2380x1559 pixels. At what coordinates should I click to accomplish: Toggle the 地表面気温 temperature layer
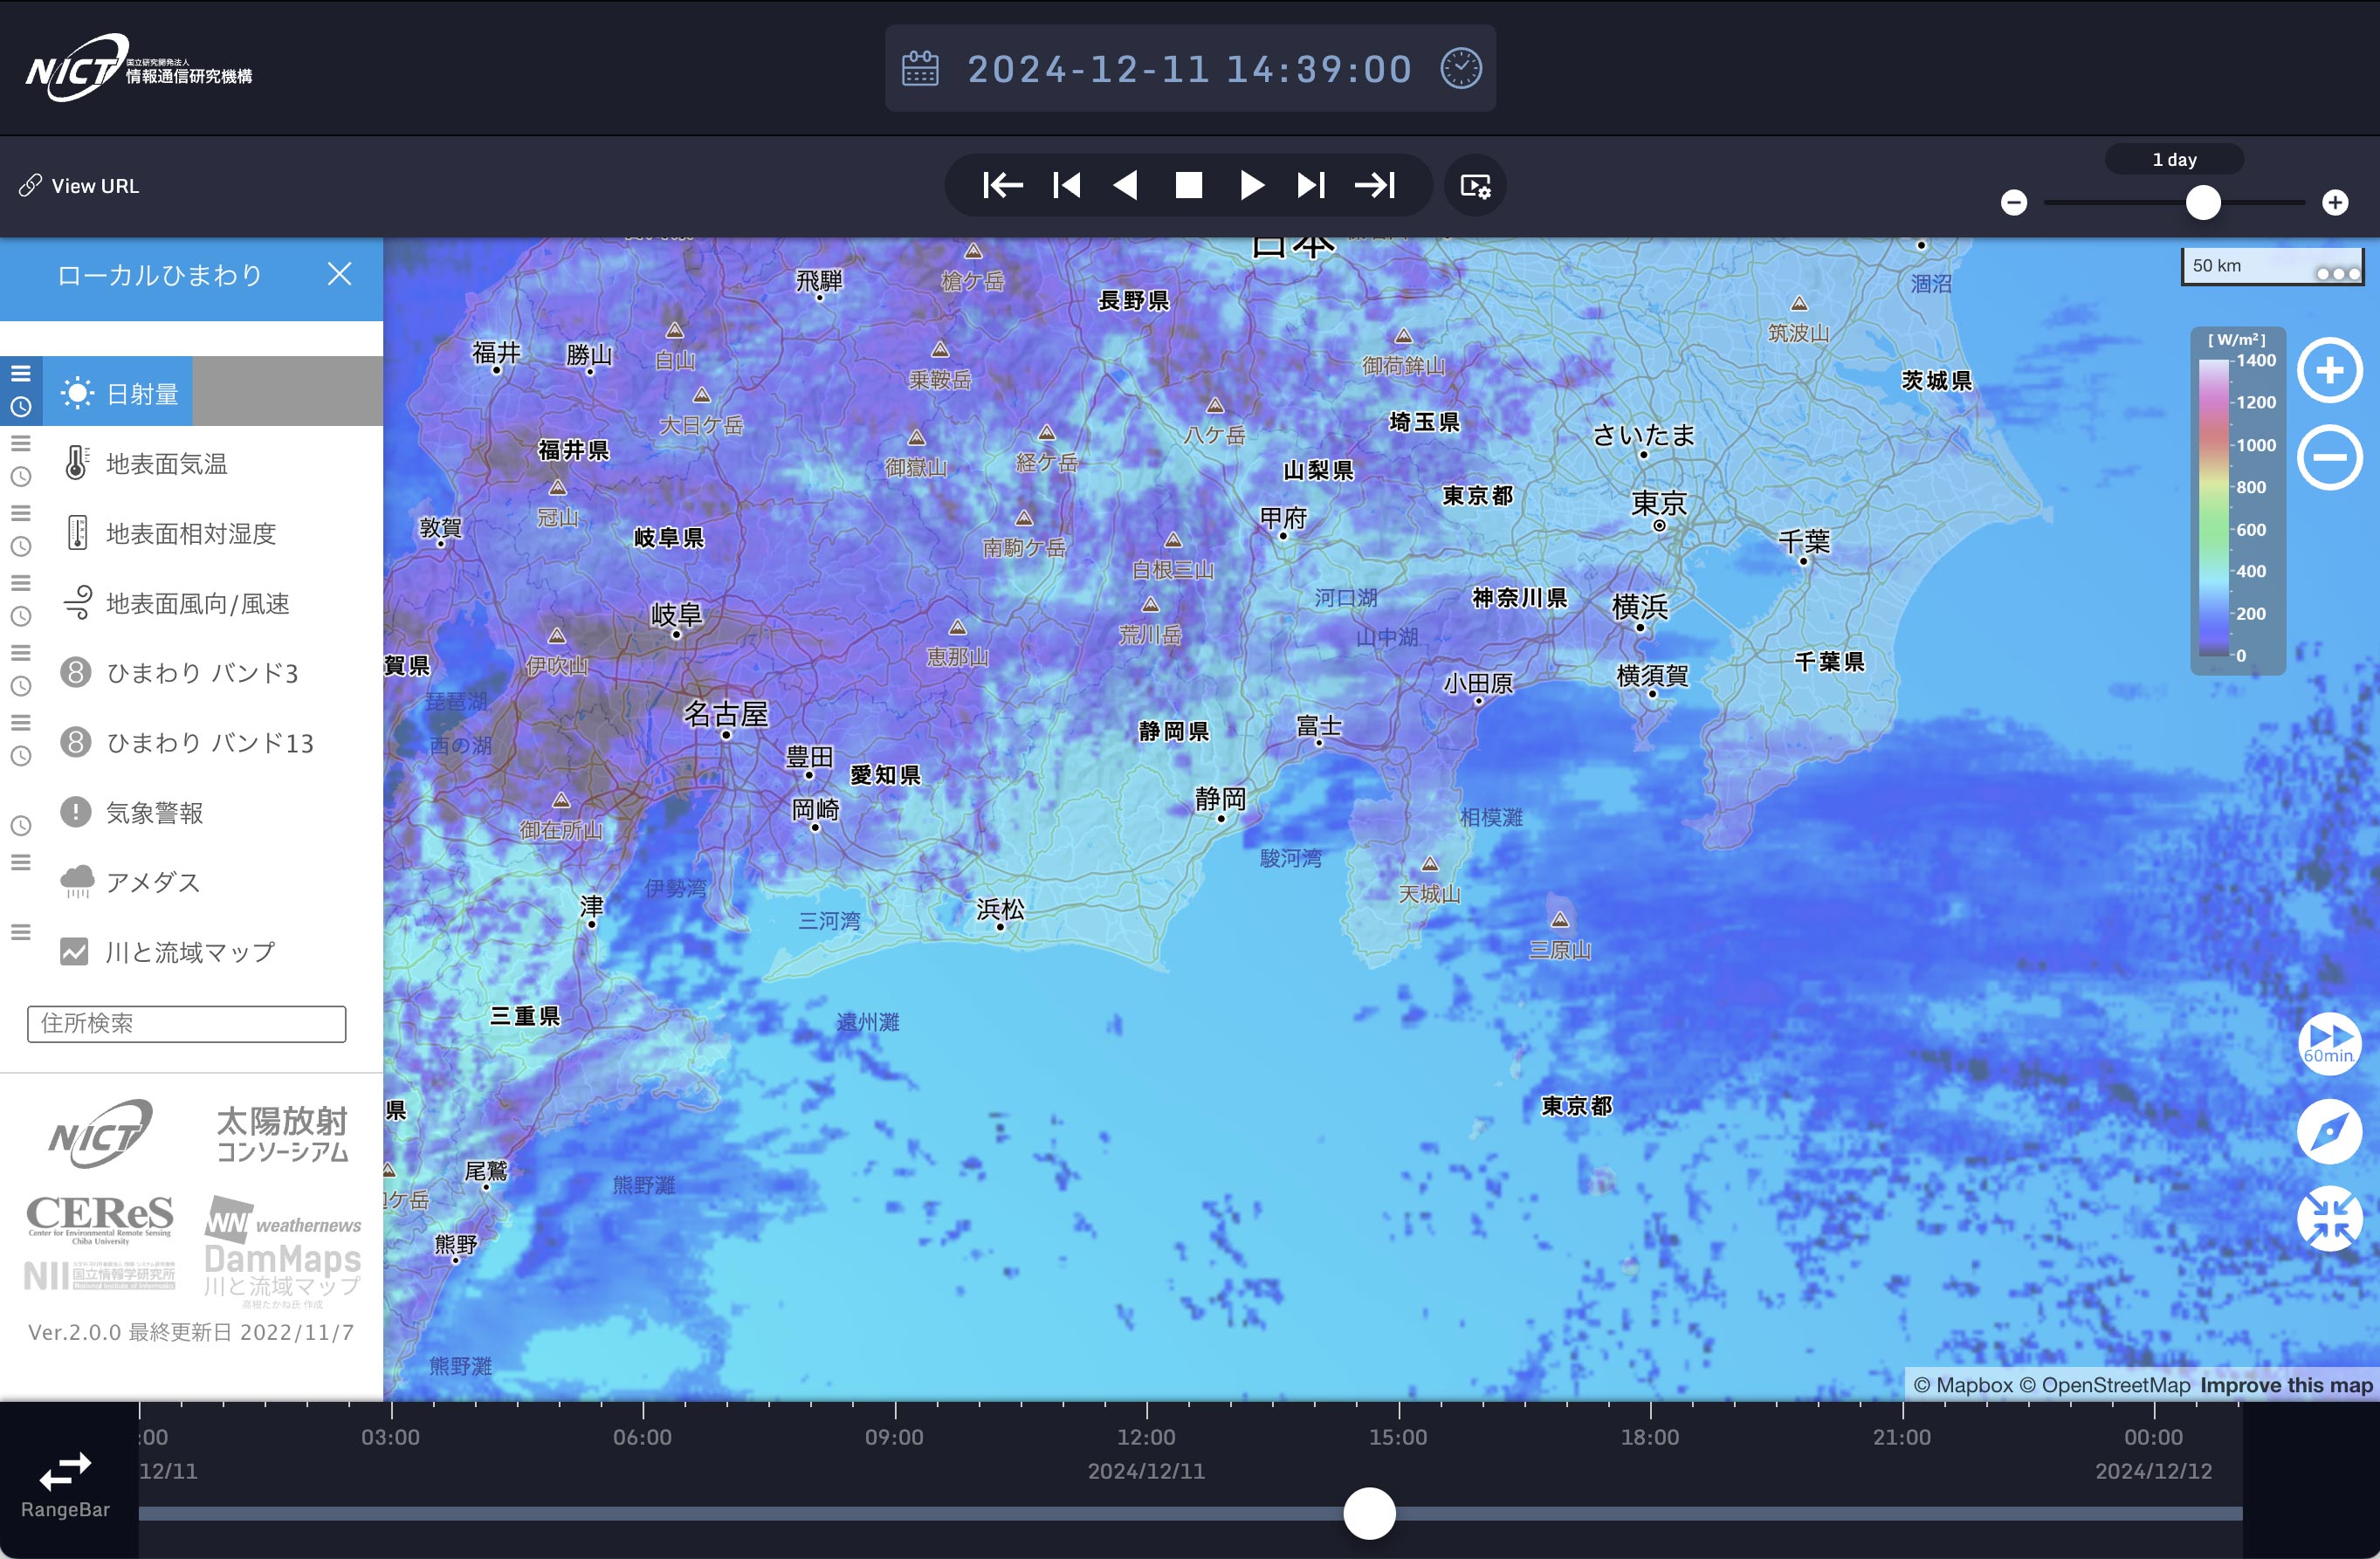tap(165, 464)
